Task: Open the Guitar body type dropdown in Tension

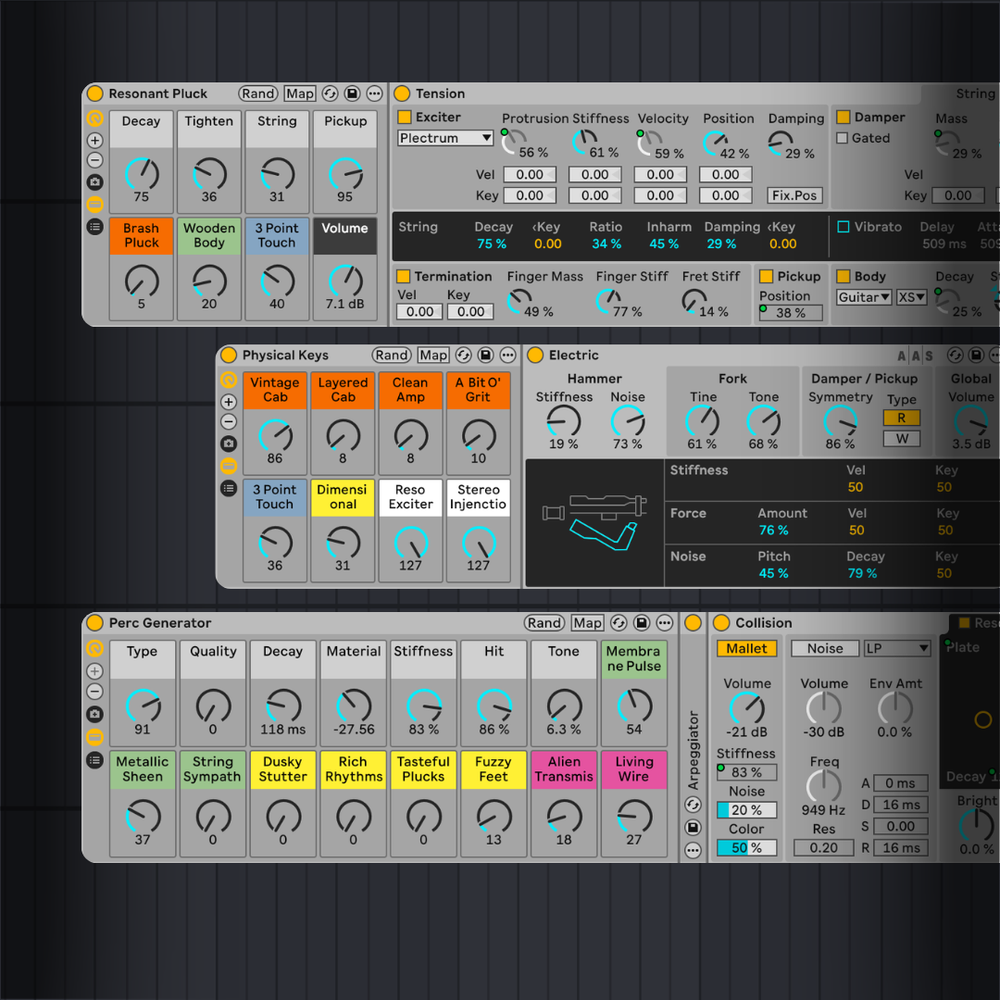Action: 865,297
